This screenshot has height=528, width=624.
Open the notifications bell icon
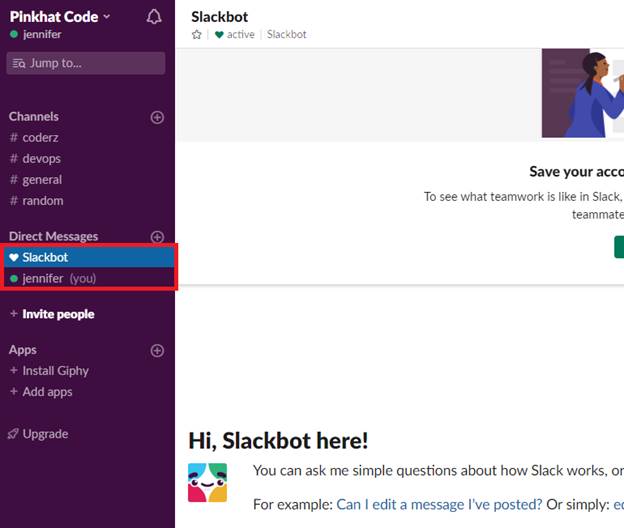[x=154, y=17]
